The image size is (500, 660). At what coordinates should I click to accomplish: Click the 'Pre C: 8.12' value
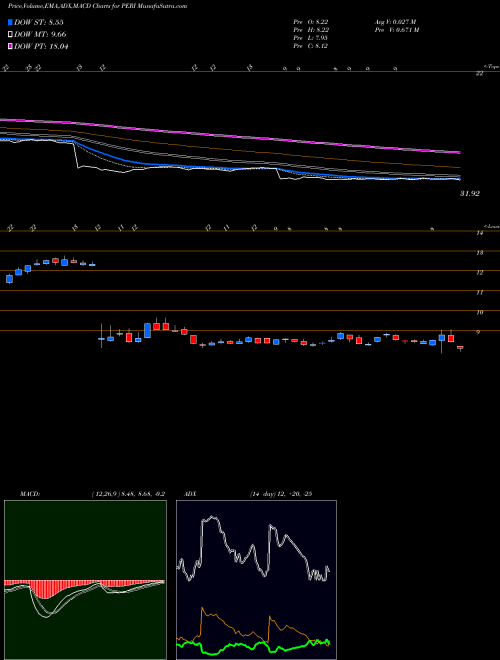click(x=311, y=46)
